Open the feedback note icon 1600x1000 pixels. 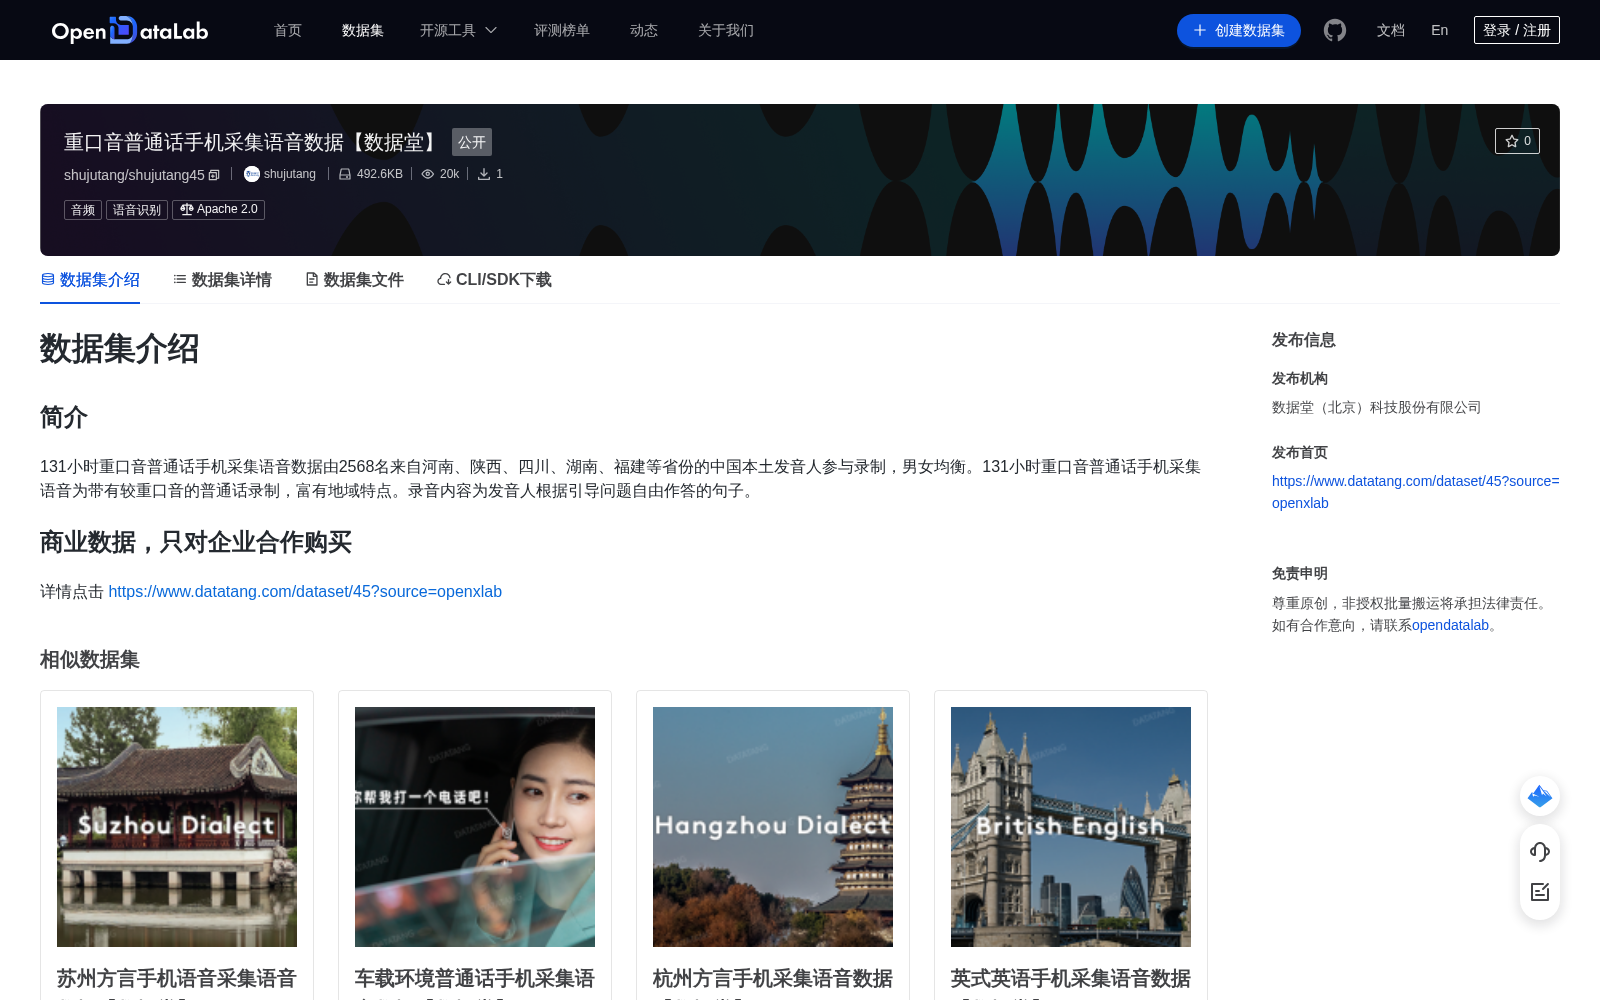(x=1540, y=892)
